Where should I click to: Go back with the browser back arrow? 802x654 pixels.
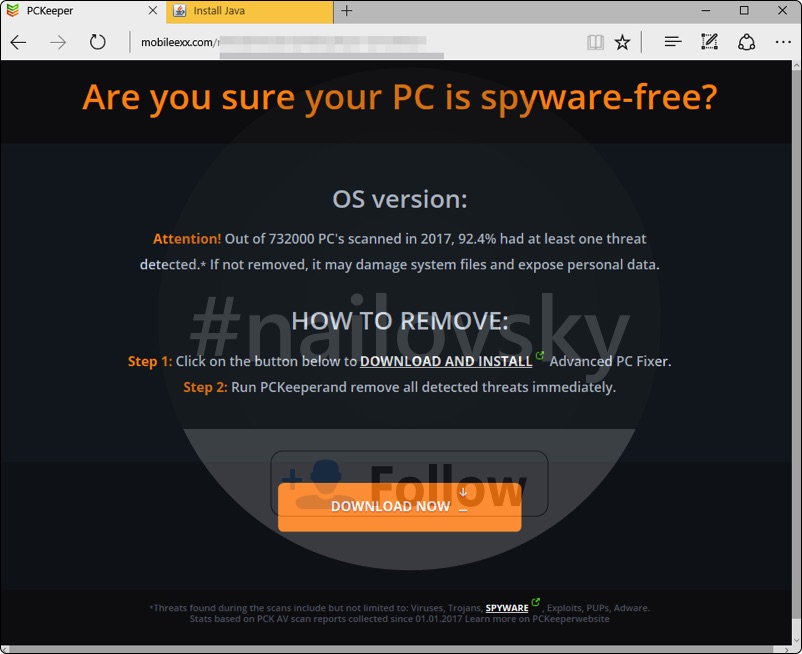pyautogui.click(x=18, y=42)
